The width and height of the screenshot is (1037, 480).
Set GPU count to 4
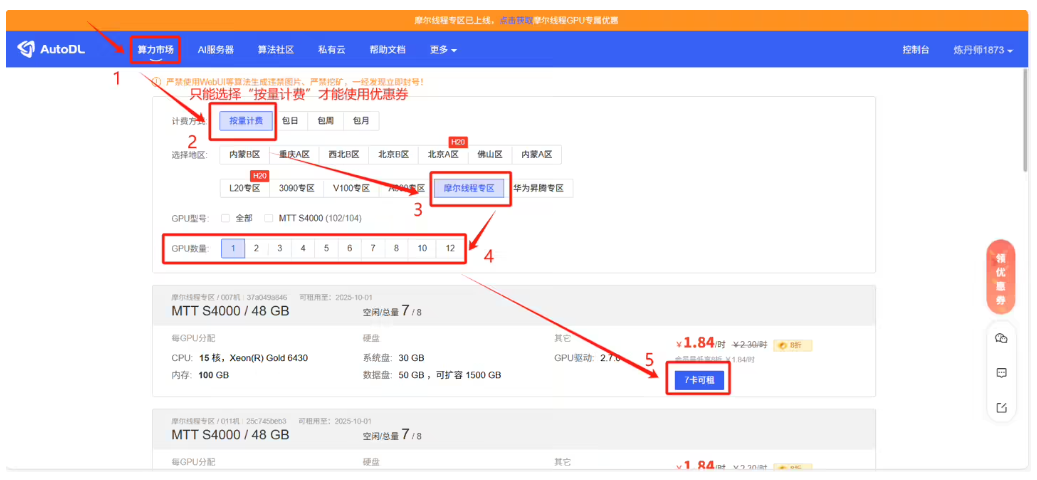[x=303, y=249]
